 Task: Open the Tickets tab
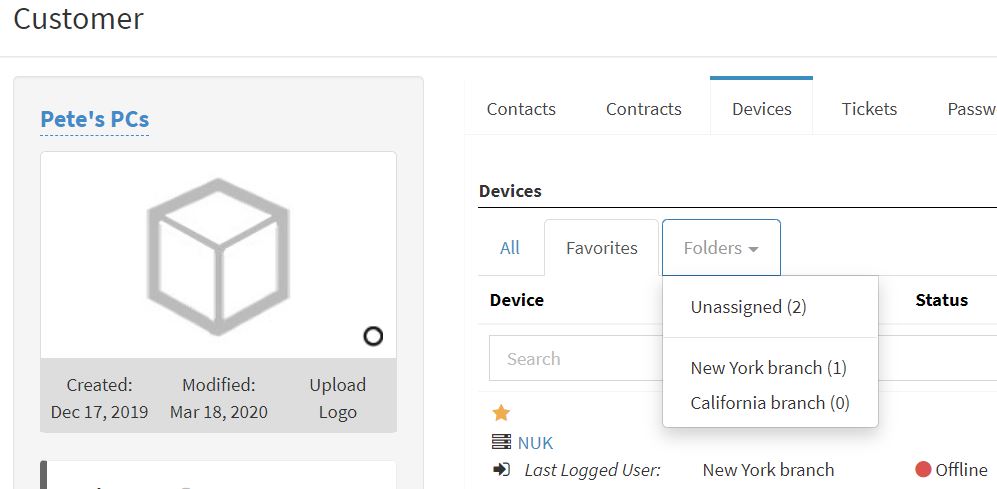click(869, 109)
